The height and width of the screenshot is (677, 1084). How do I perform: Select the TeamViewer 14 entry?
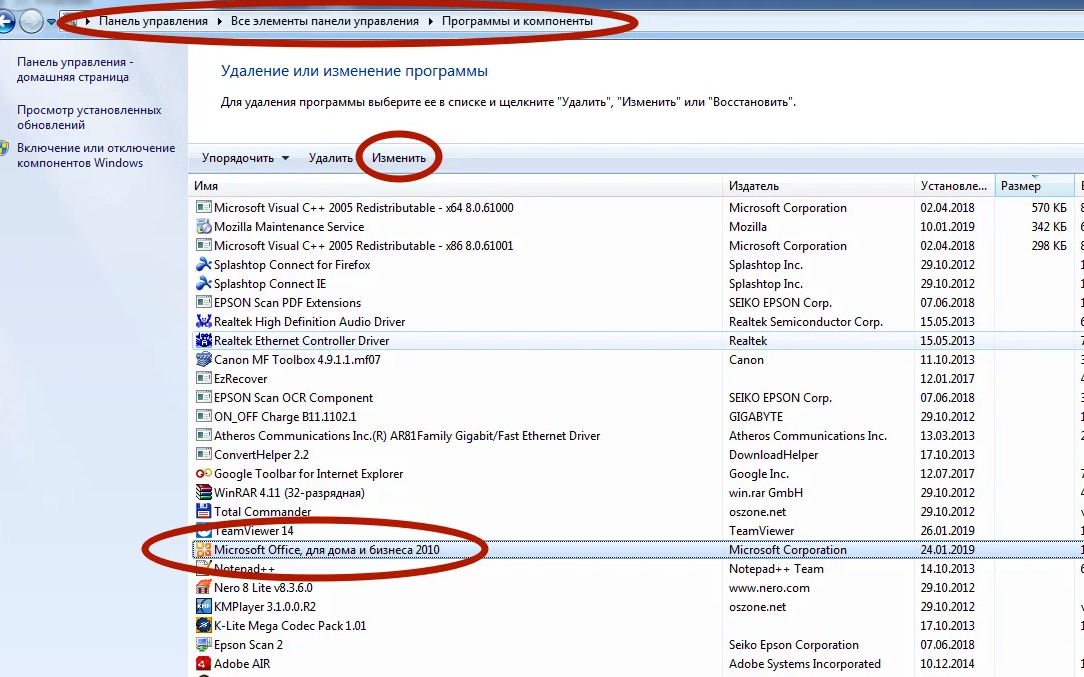[x=254, y=530]
